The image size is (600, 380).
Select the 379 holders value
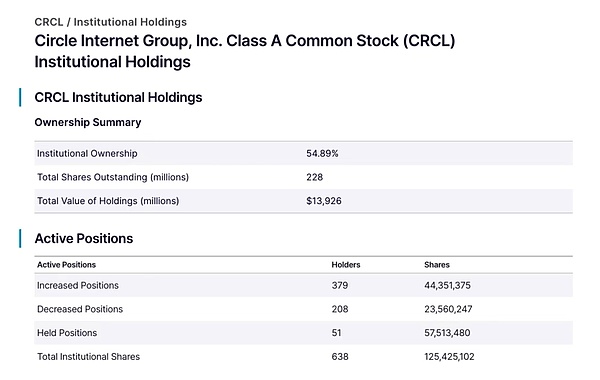pos(340,285)
